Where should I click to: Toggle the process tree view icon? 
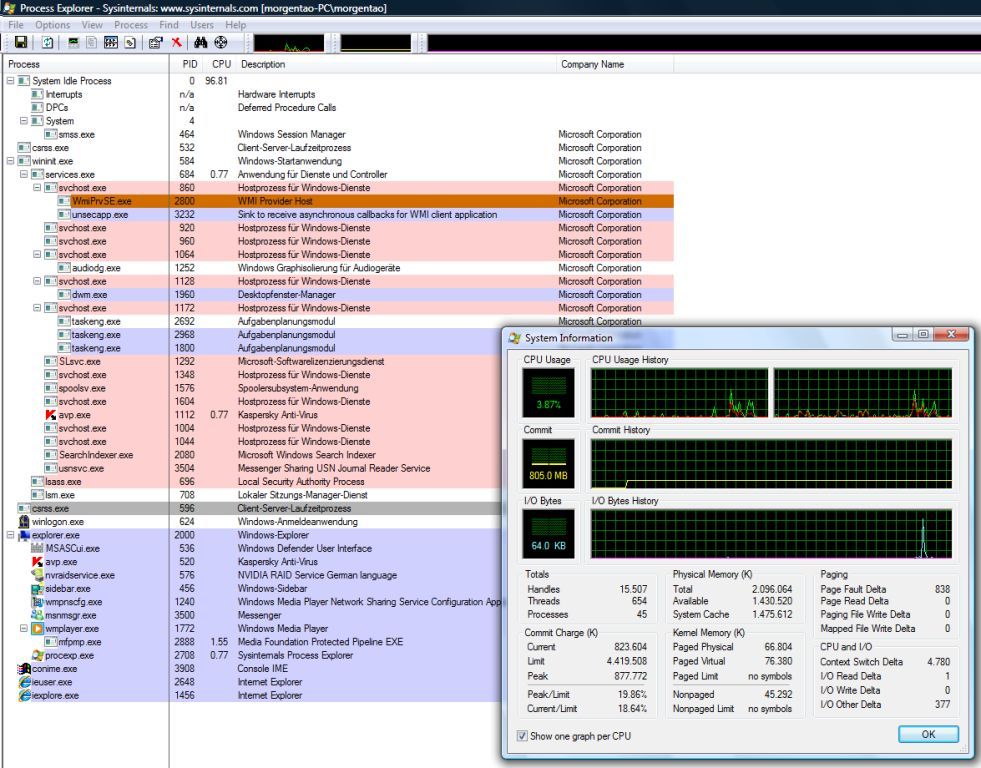(x=91, y=43)
